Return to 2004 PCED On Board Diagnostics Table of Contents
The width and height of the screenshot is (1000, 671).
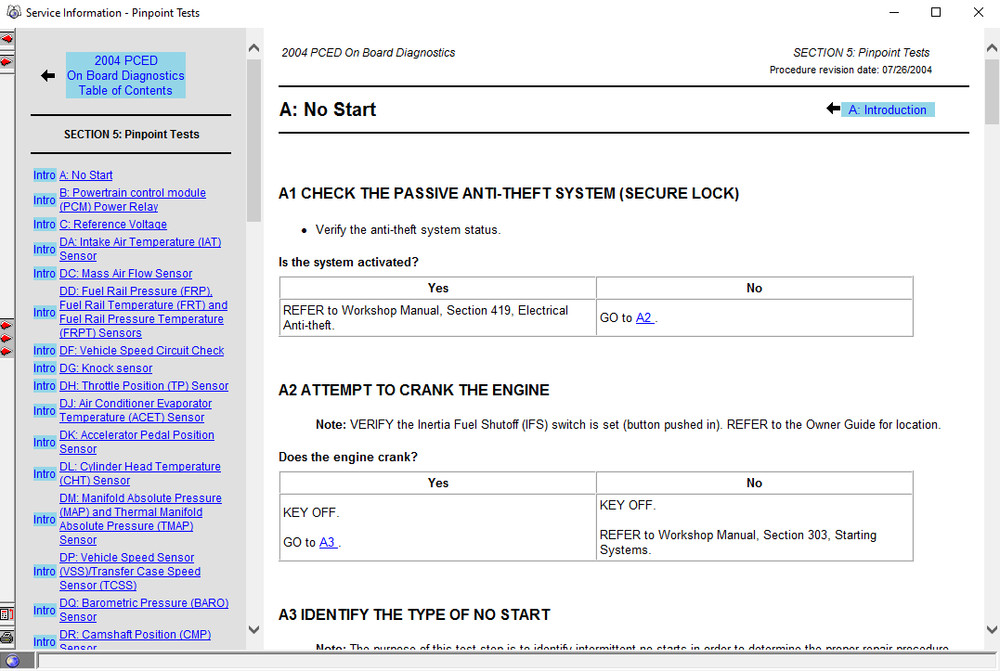tap(125, 75)
